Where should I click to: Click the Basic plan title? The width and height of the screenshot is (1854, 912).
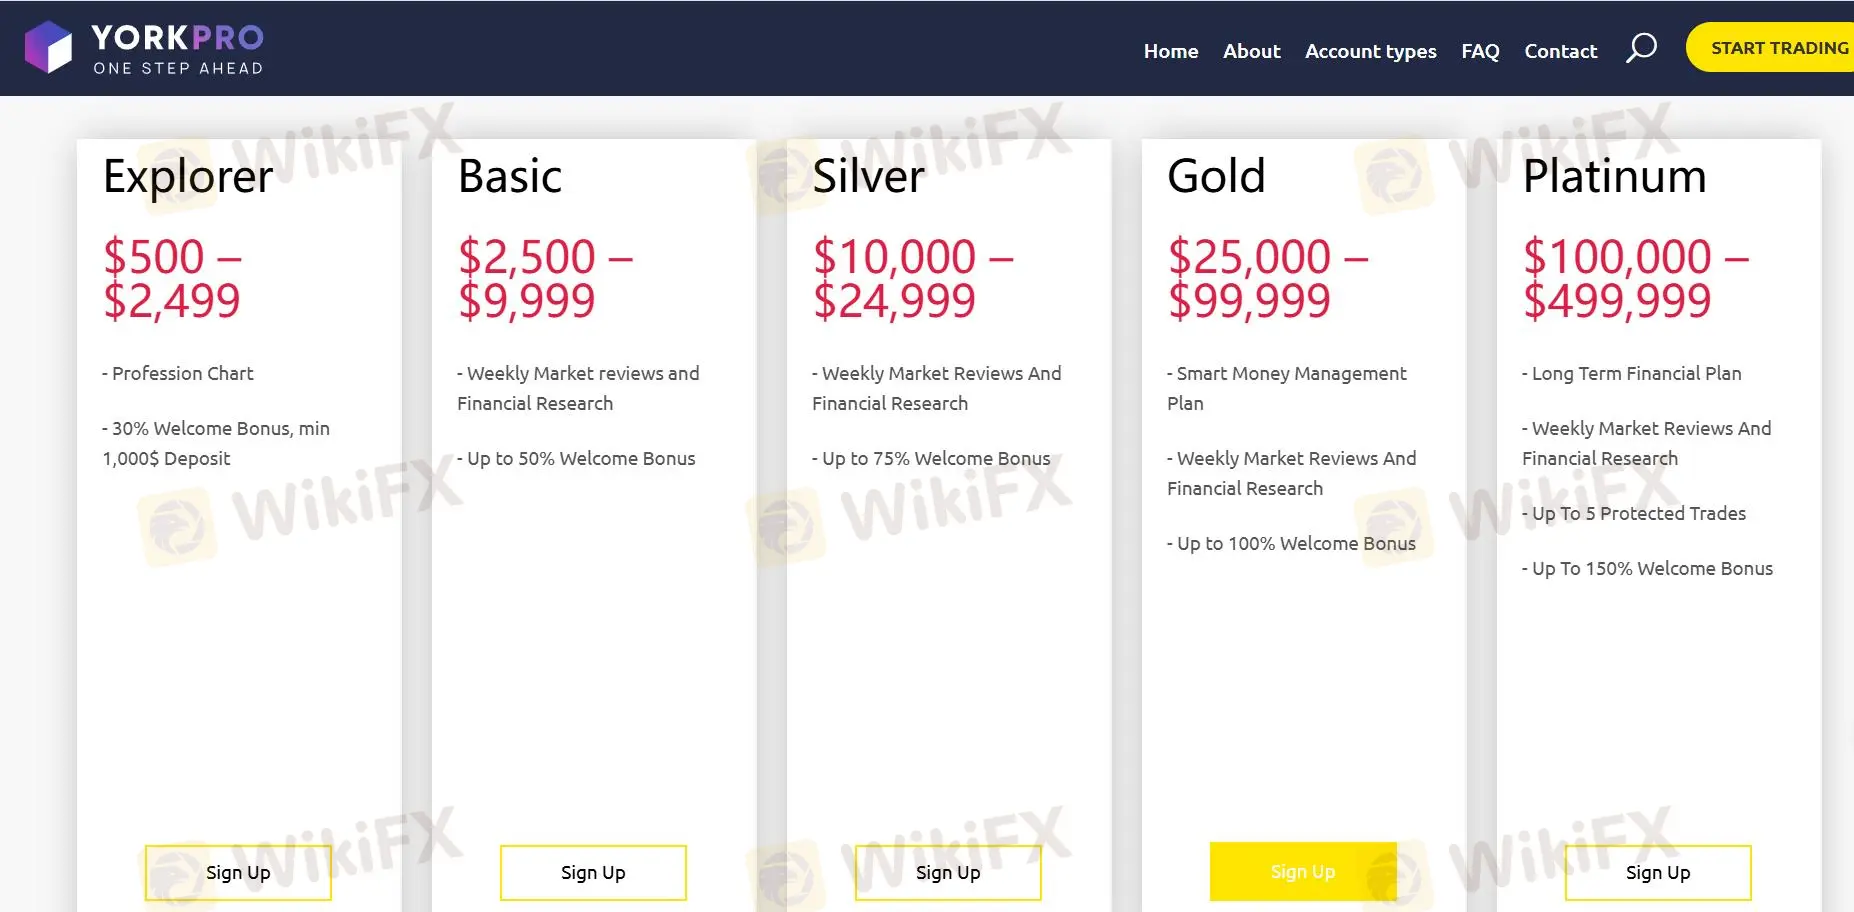pyautogui.click(x=510, y=177)
